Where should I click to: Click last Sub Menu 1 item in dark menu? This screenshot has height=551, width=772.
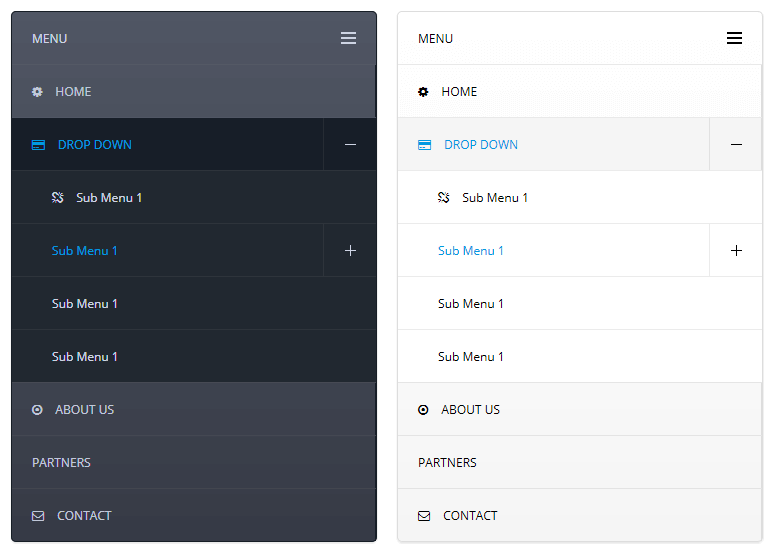(x=194, y=357)
